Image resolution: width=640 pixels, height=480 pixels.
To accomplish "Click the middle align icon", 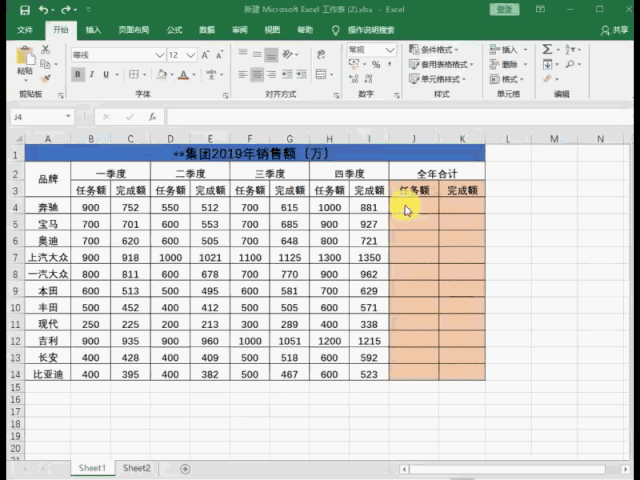I will 257,54.
